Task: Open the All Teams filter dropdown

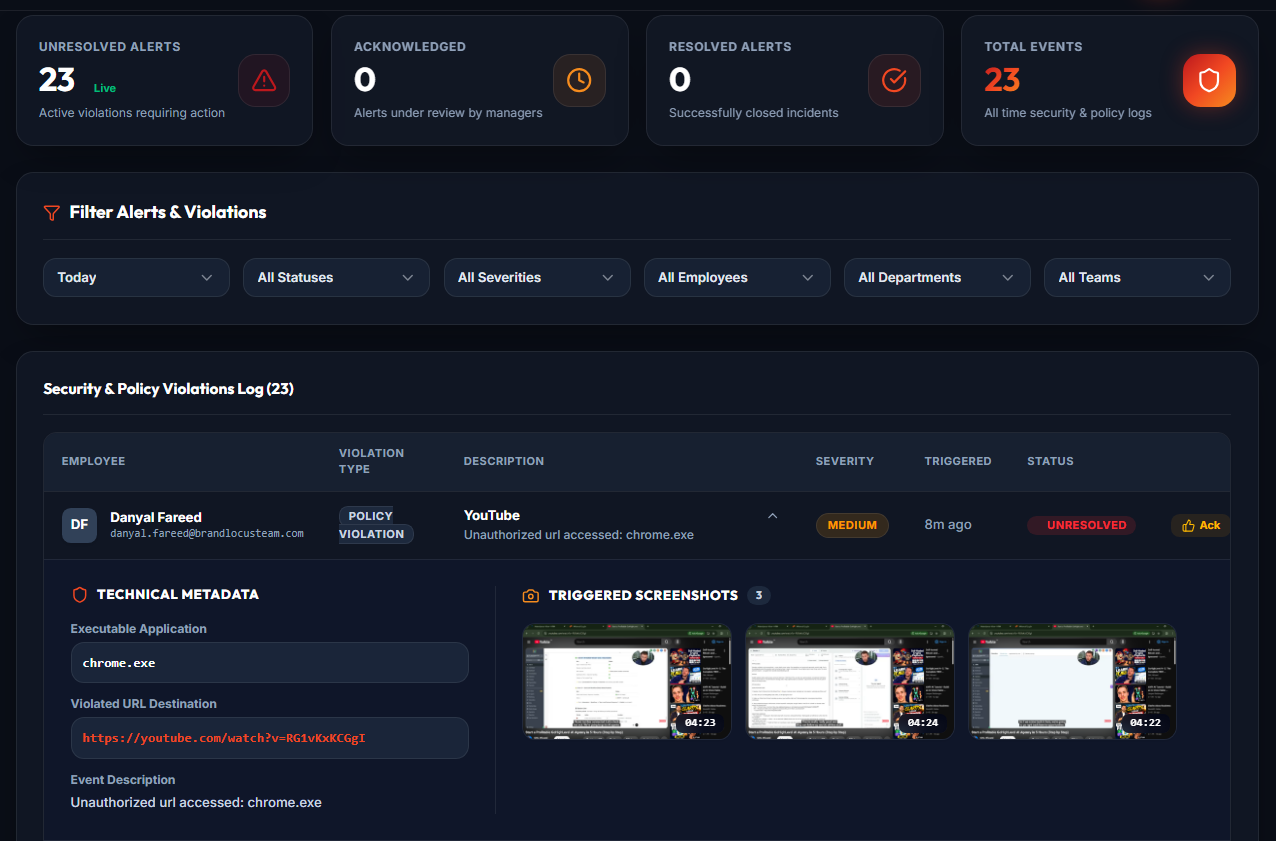Action: pos(1137,278)
